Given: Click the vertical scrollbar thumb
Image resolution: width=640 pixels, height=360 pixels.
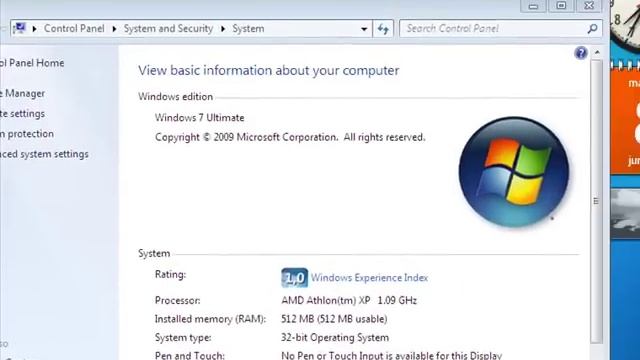Looking at the screenshot, I should [596, 201].
